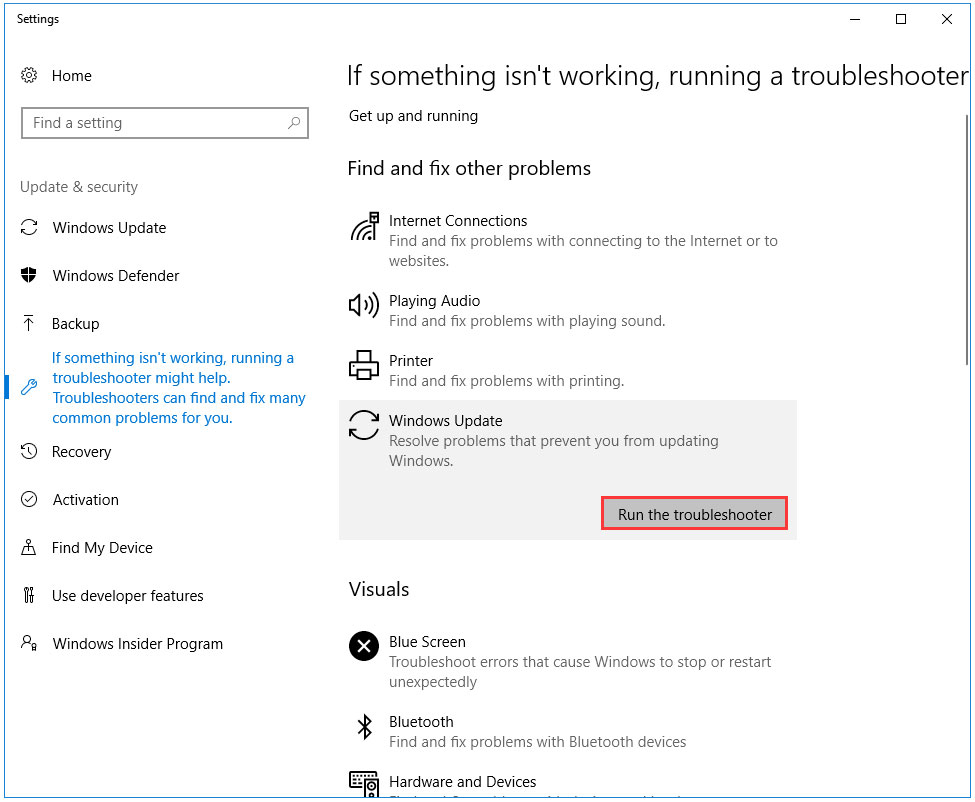Run the troubleshooter for Windows Update
The image size is (975, 802).
(x=695, y=514)
